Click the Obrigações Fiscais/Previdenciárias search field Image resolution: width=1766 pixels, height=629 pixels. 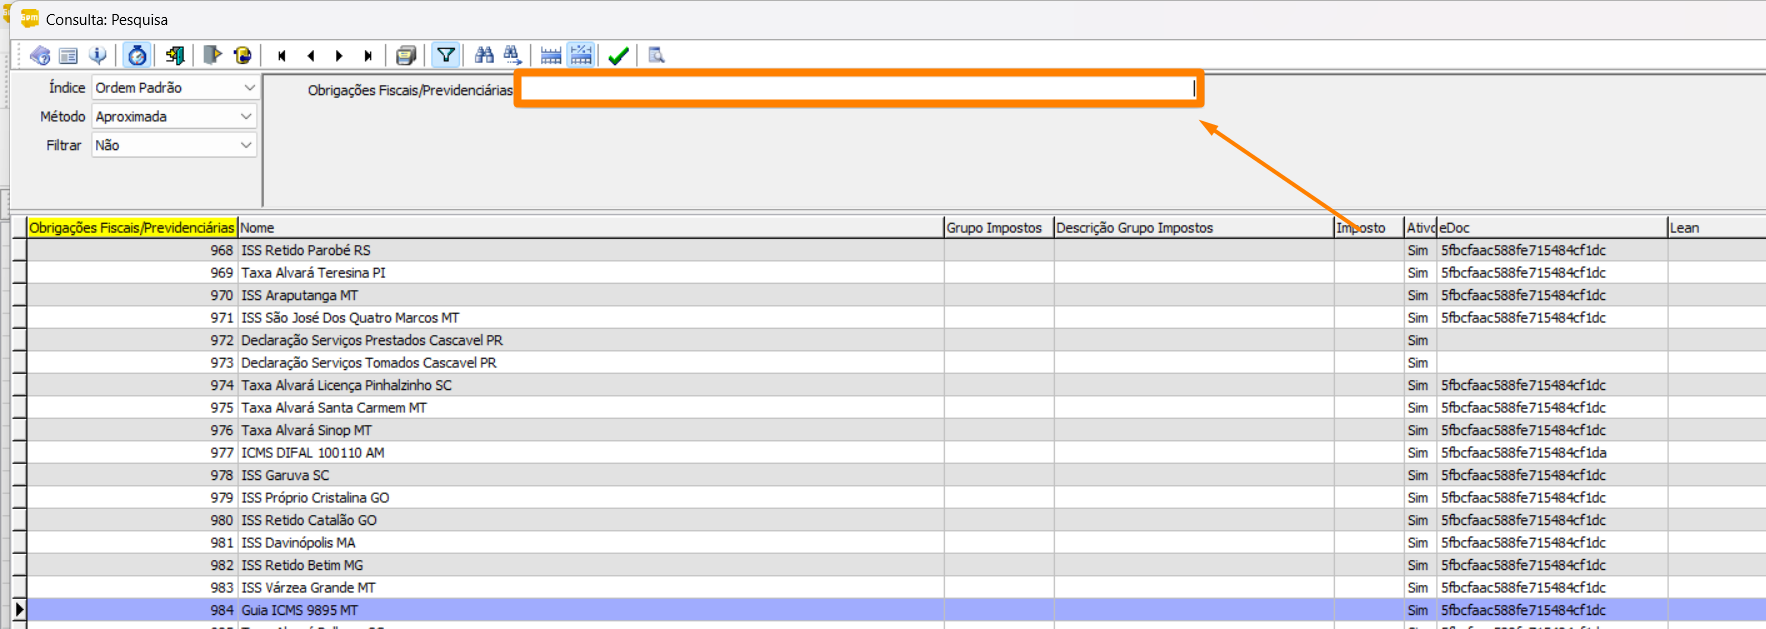tap(858, 89)
